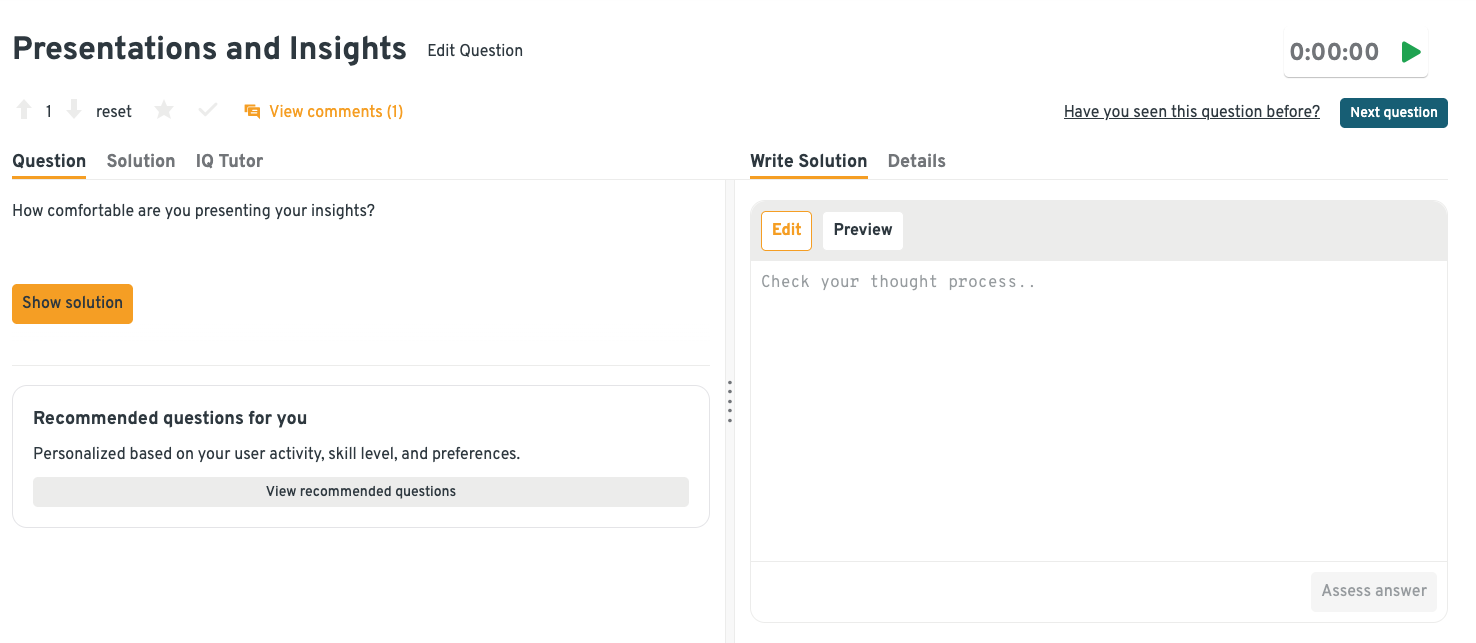This screenshot has height=643, width=1476.
Task: Star this question as a favorite
Action: pos(163,110)
